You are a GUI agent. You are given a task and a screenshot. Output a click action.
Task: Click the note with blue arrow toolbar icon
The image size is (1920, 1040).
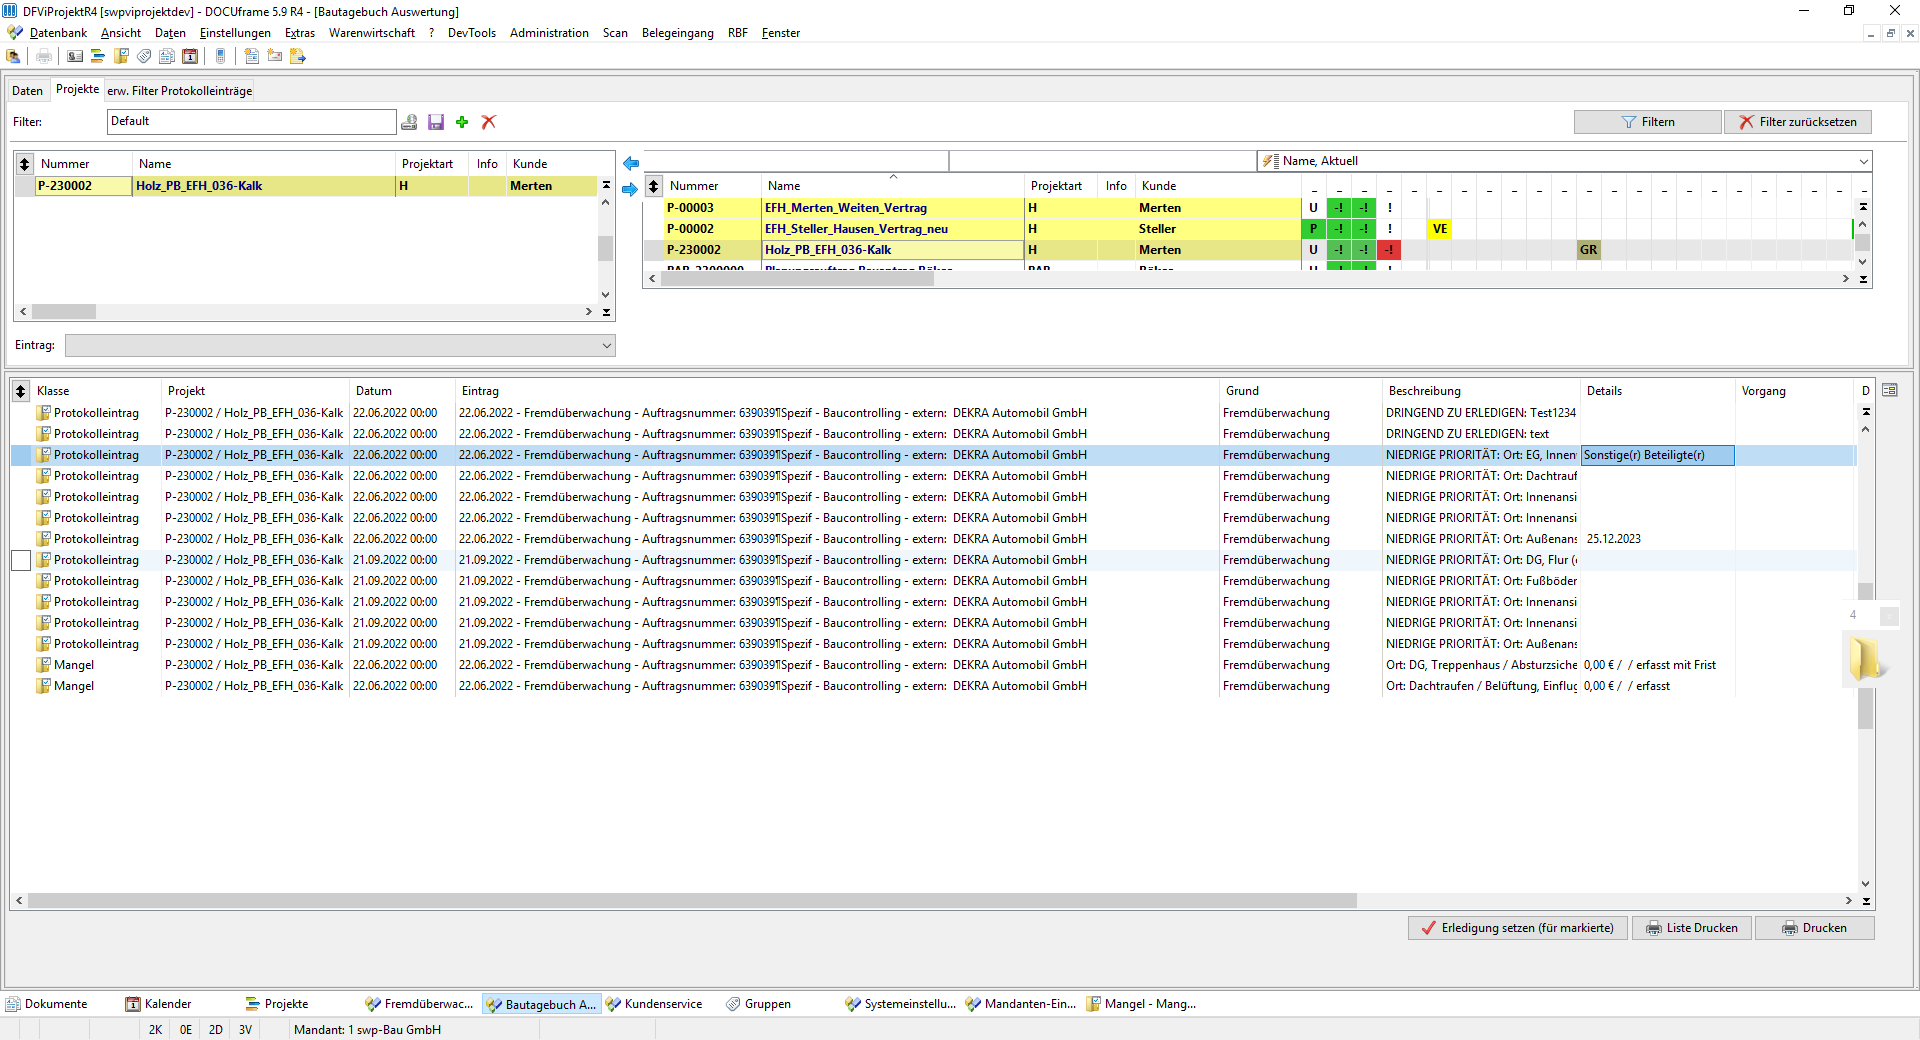tap(298, 56)
